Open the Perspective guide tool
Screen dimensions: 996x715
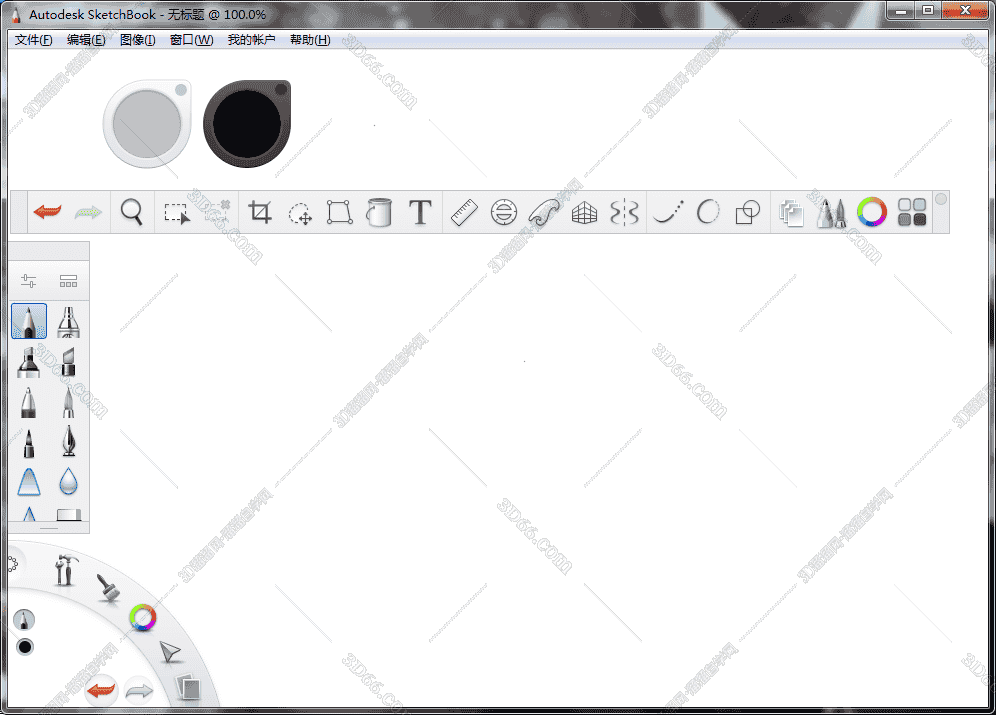(583, 212)
